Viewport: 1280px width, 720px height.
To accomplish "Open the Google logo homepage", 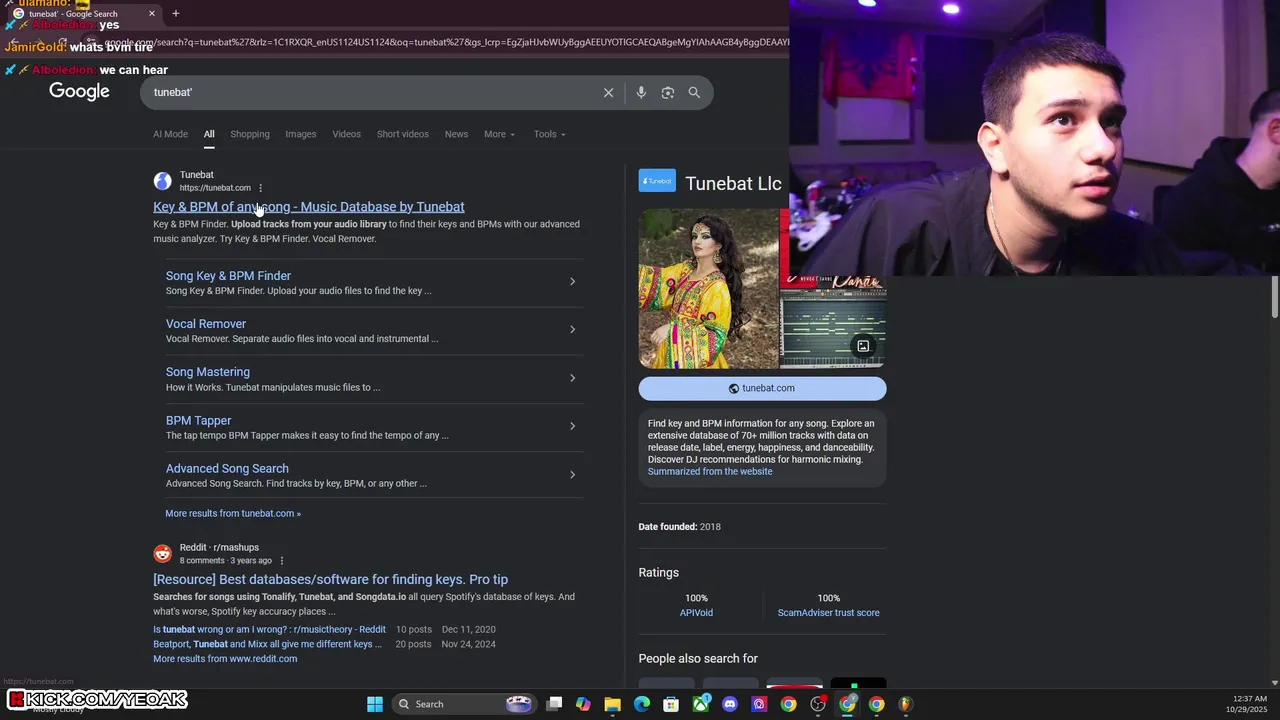I will [79, 92].
